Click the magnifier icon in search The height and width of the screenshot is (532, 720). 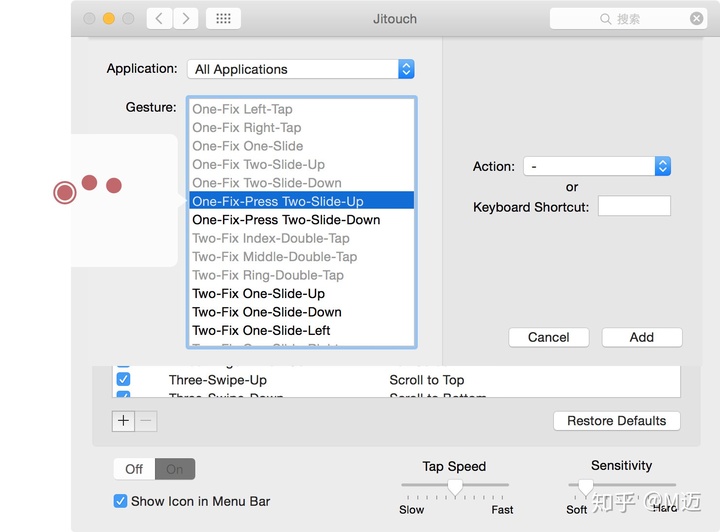606,19
